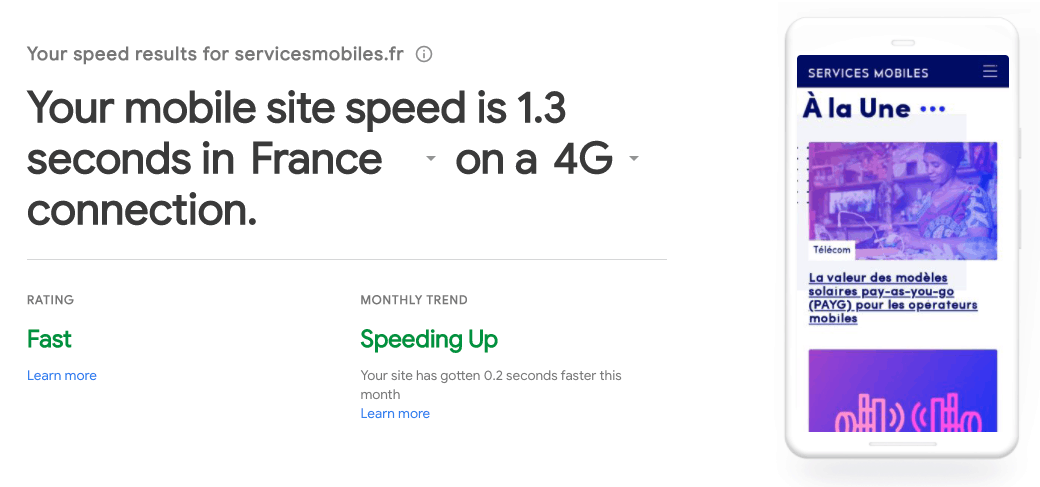This screenshot has height=487, width=1040.
Task: Open the hamburger menu in phone preview
Action: (990, 71)
